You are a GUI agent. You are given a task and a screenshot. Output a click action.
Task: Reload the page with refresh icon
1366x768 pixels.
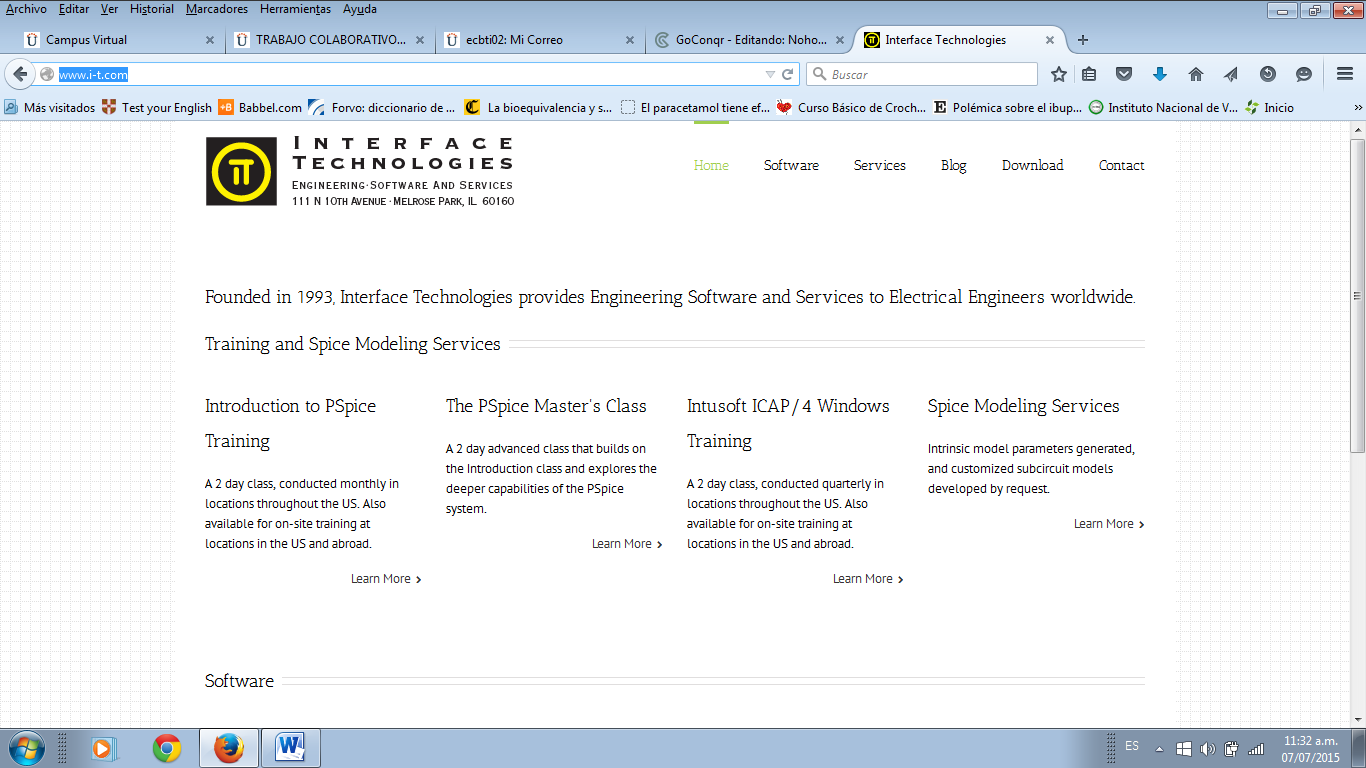click(x=788, y=74)
